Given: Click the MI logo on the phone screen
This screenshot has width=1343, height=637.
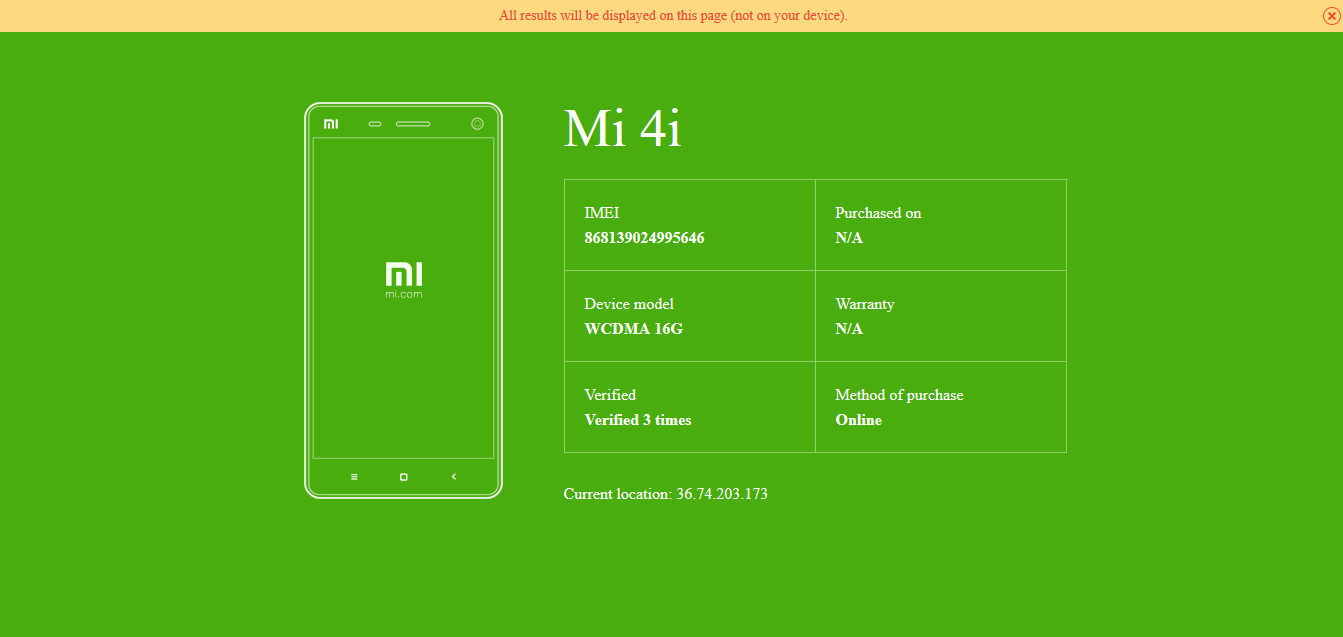Looking at the screenshot, I should [404, 275].
